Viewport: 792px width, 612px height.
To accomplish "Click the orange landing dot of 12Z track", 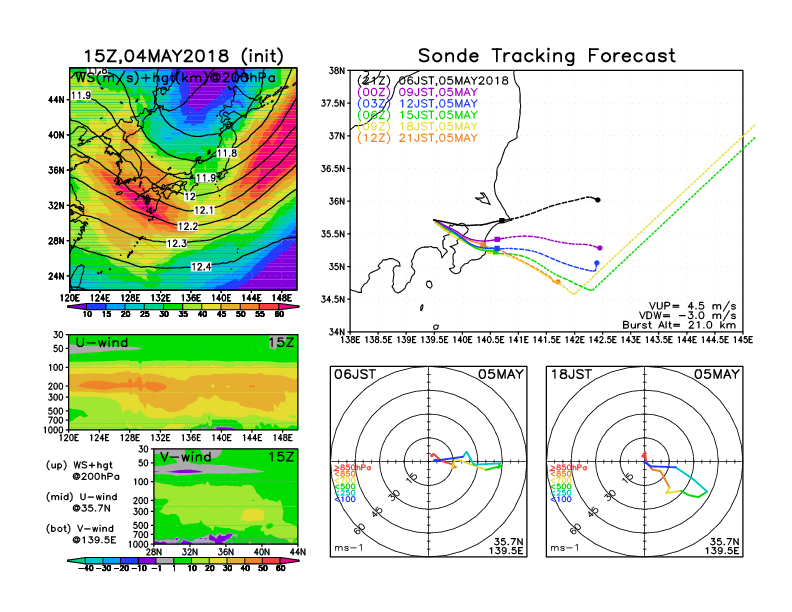I will click(x=558, y=282).
